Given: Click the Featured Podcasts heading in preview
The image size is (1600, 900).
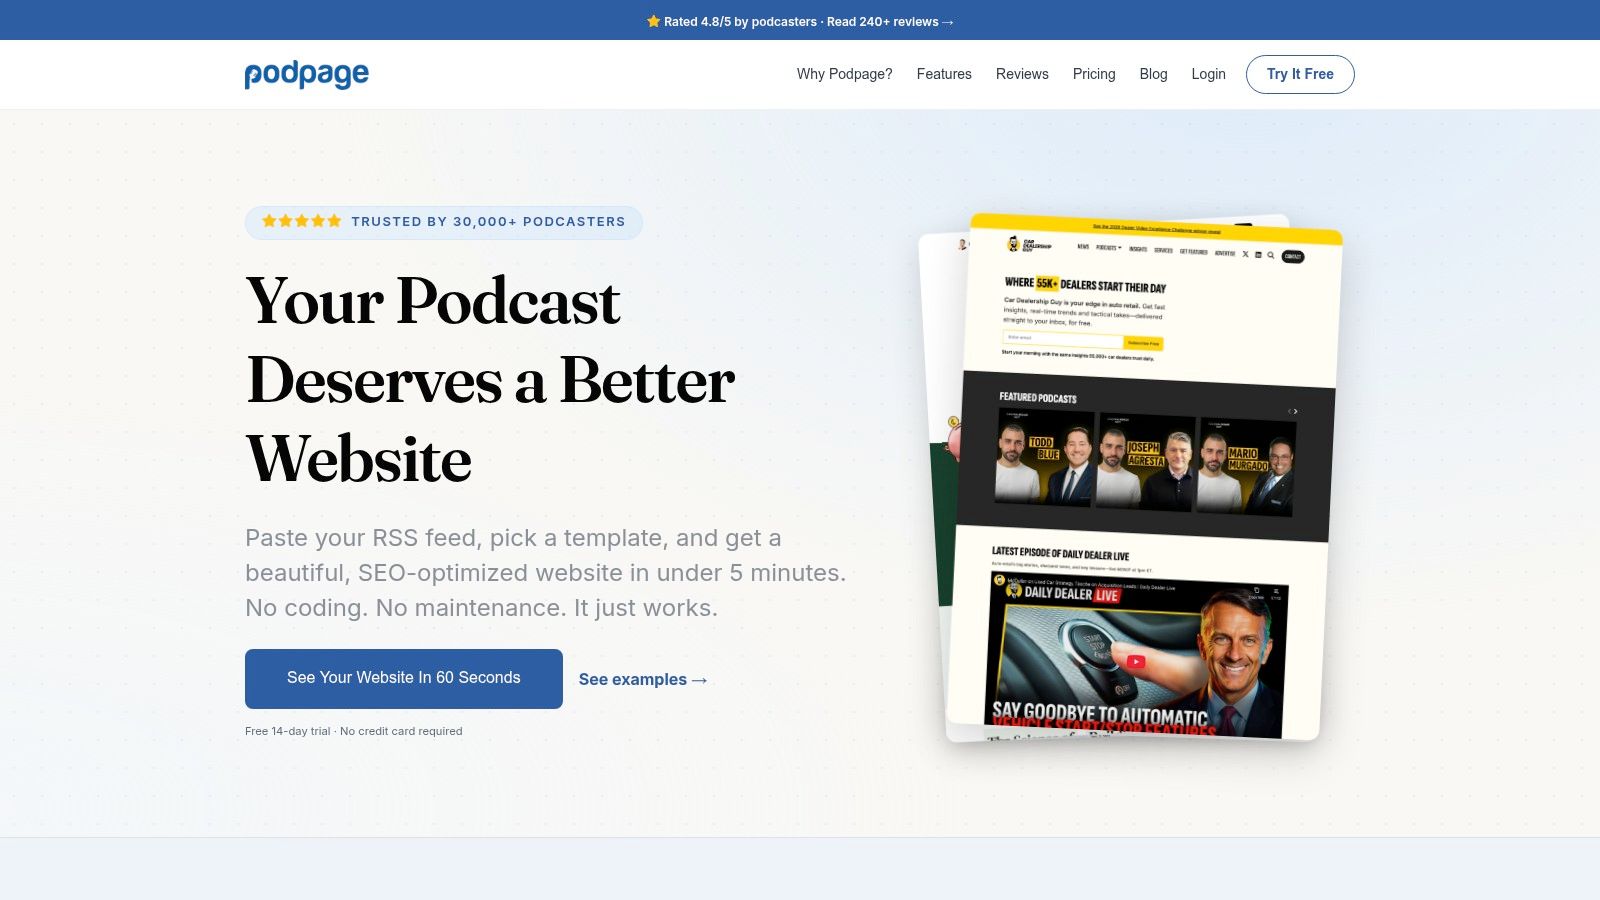Looking at the screenshot, I should [1038, 398].
